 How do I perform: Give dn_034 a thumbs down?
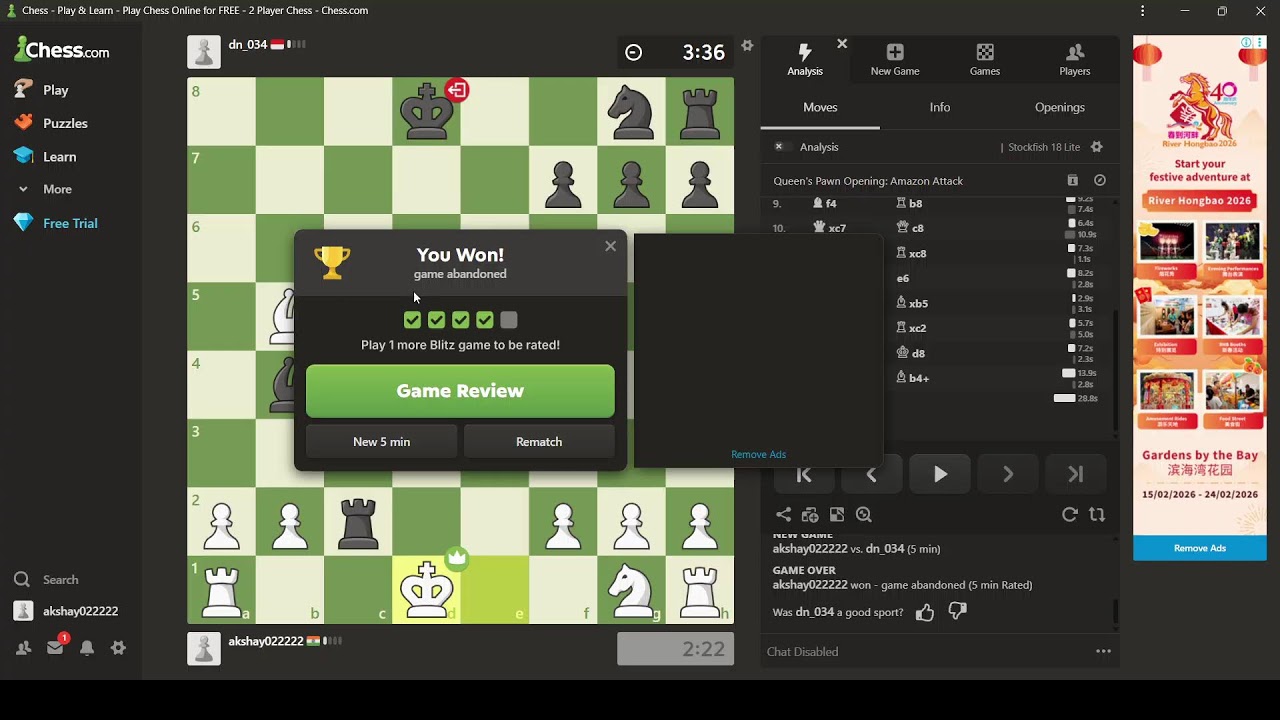957,612
